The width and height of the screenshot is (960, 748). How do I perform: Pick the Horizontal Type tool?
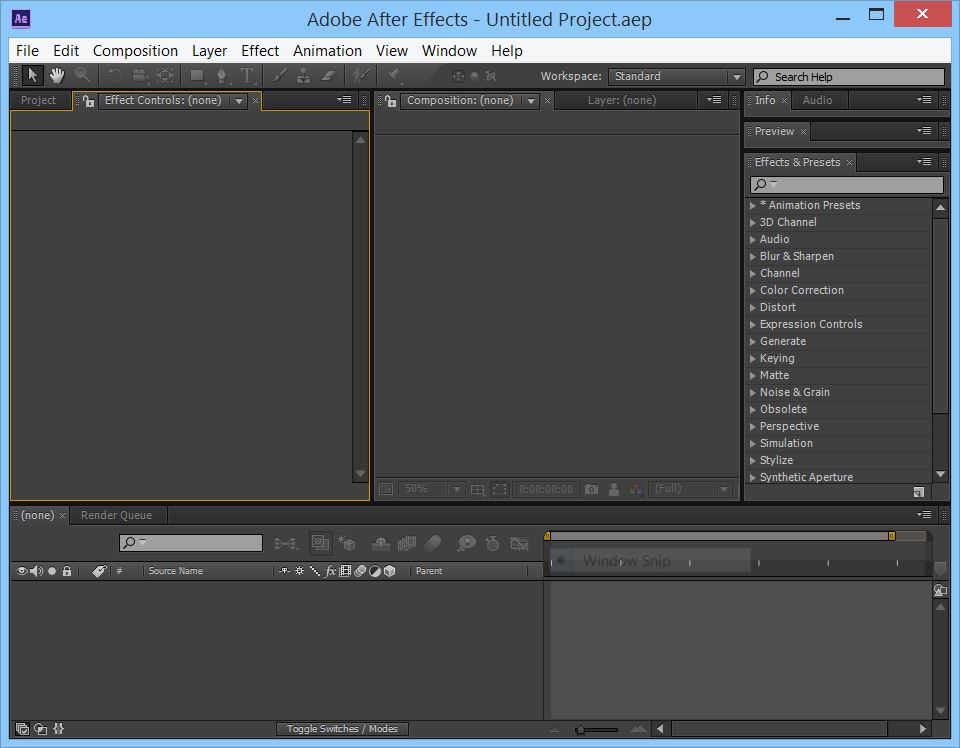pyautogui.click(x=247, y=76)
